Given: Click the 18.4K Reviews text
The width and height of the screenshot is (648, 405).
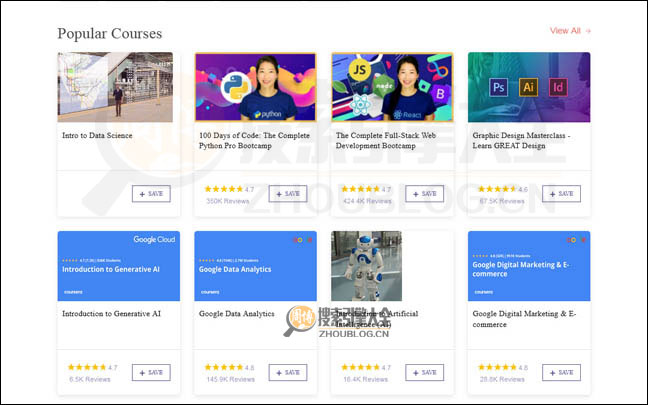Looking at the screenshot, I should pos(365,379).
